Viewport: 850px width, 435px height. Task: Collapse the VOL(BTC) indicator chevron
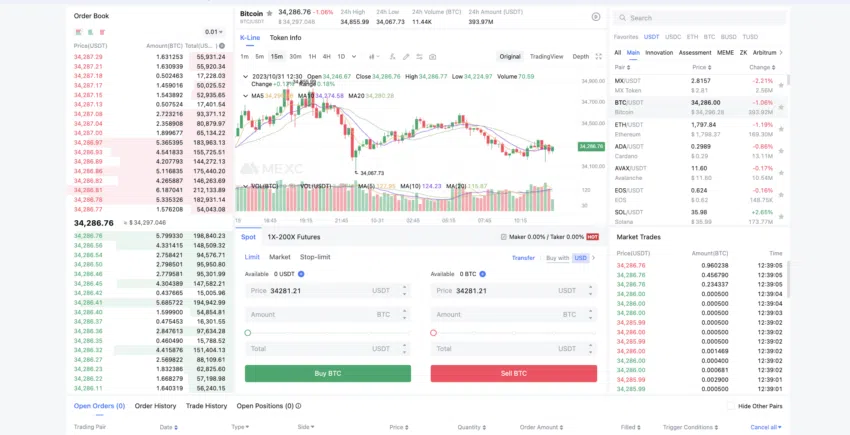pos(246,186)
